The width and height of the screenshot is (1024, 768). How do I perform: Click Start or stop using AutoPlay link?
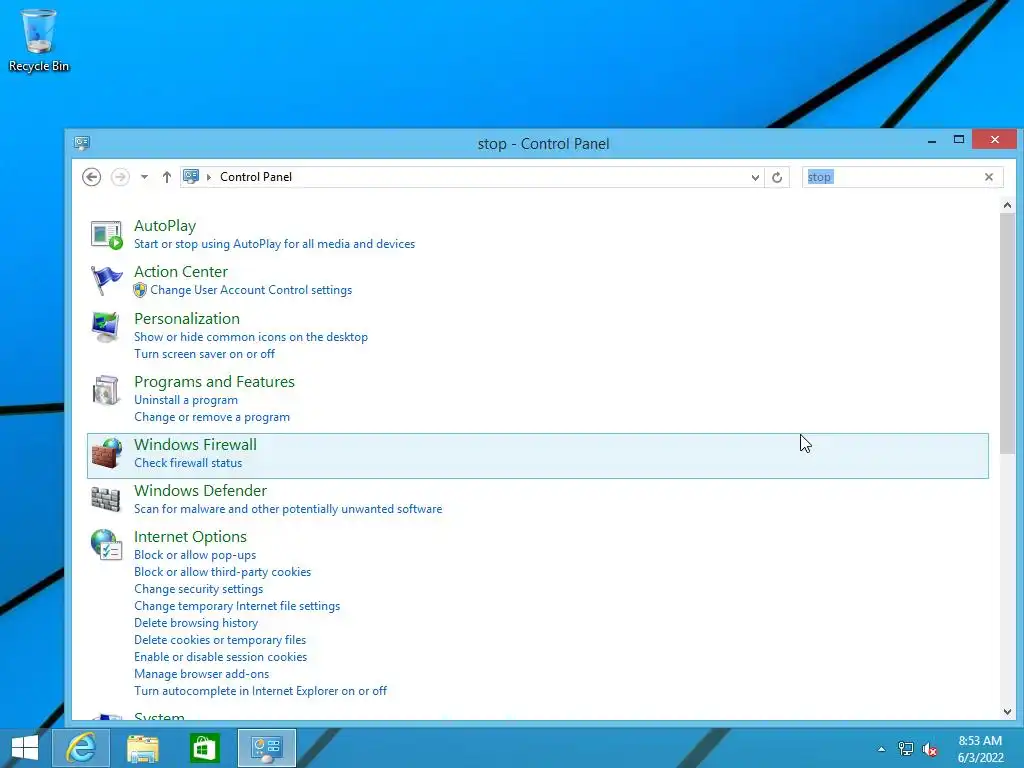pyautogui.click(x=274, y=244)
